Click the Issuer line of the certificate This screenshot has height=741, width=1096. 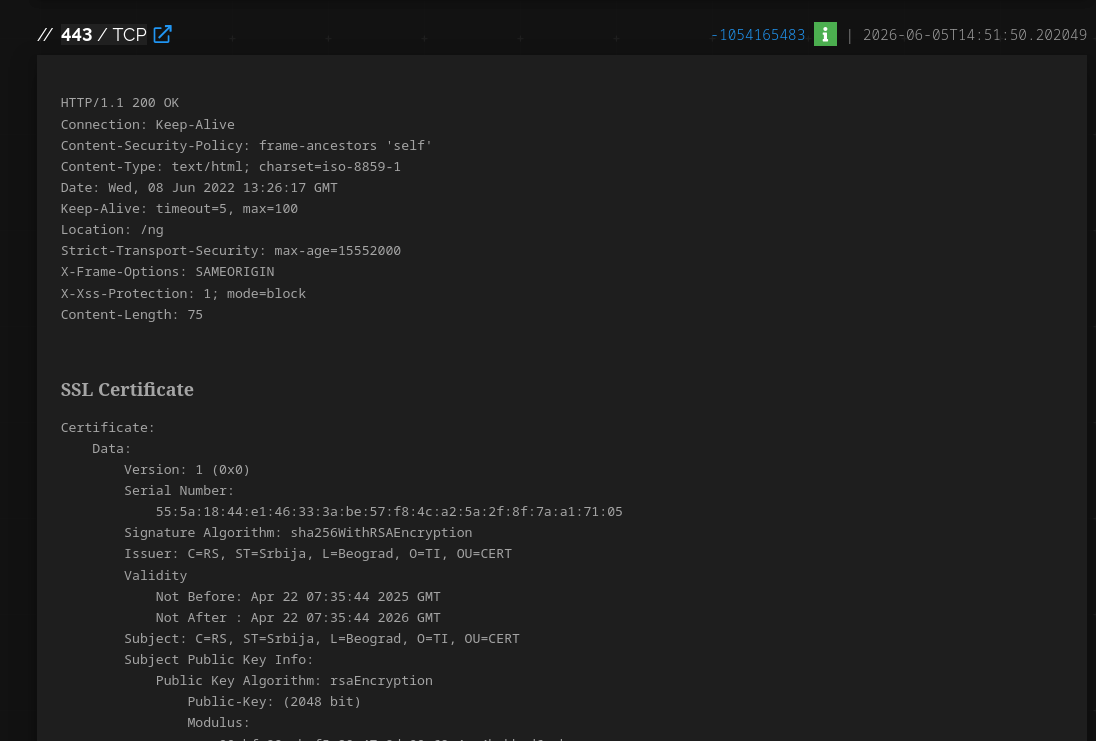(x=317, y=554)
